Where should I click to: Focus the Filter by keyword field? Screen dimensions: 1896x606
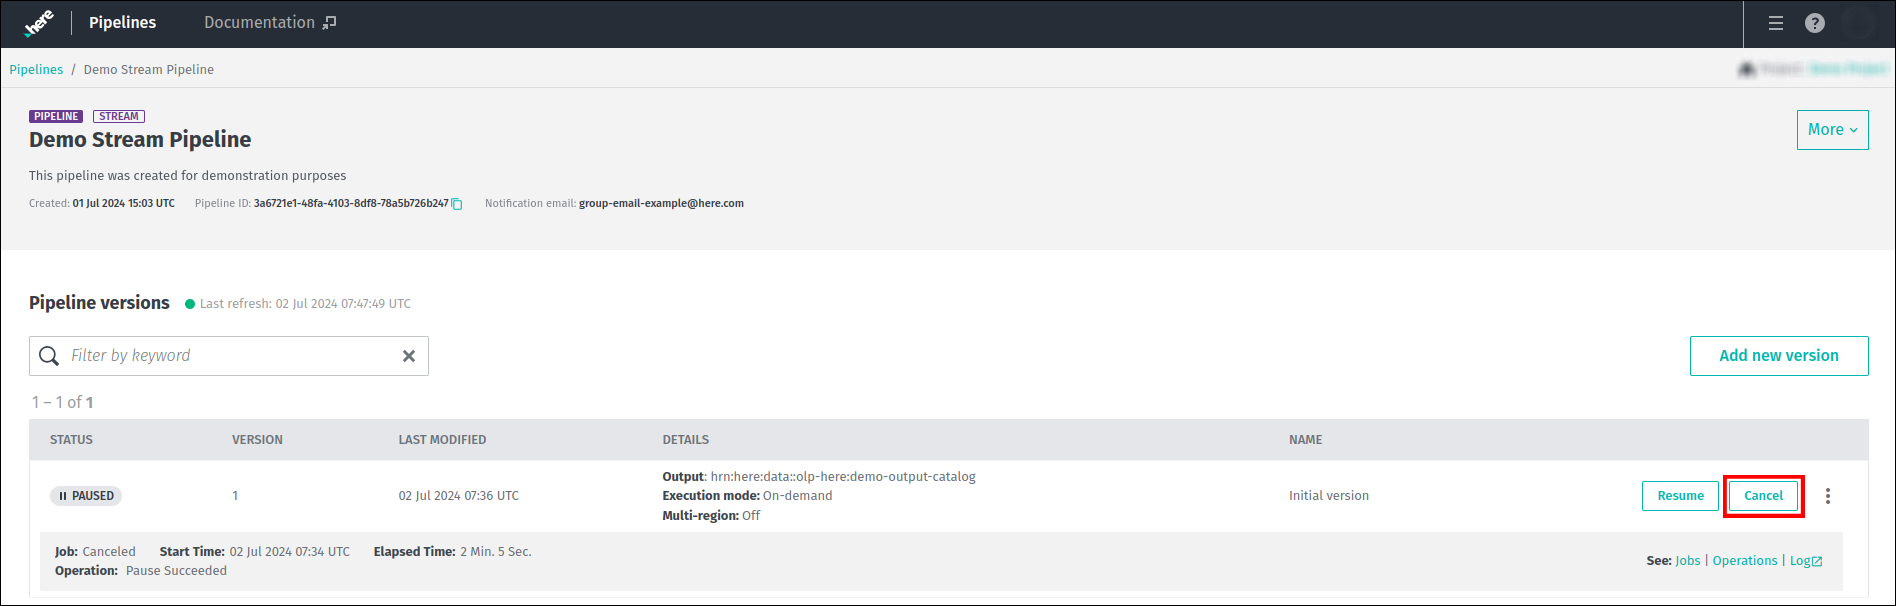tap(229, 356)
